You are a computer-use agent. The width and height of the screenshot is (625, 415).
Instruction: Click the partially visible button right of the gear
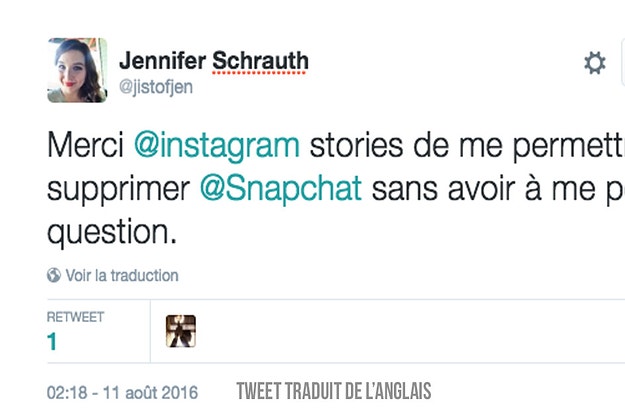[620, 64]
